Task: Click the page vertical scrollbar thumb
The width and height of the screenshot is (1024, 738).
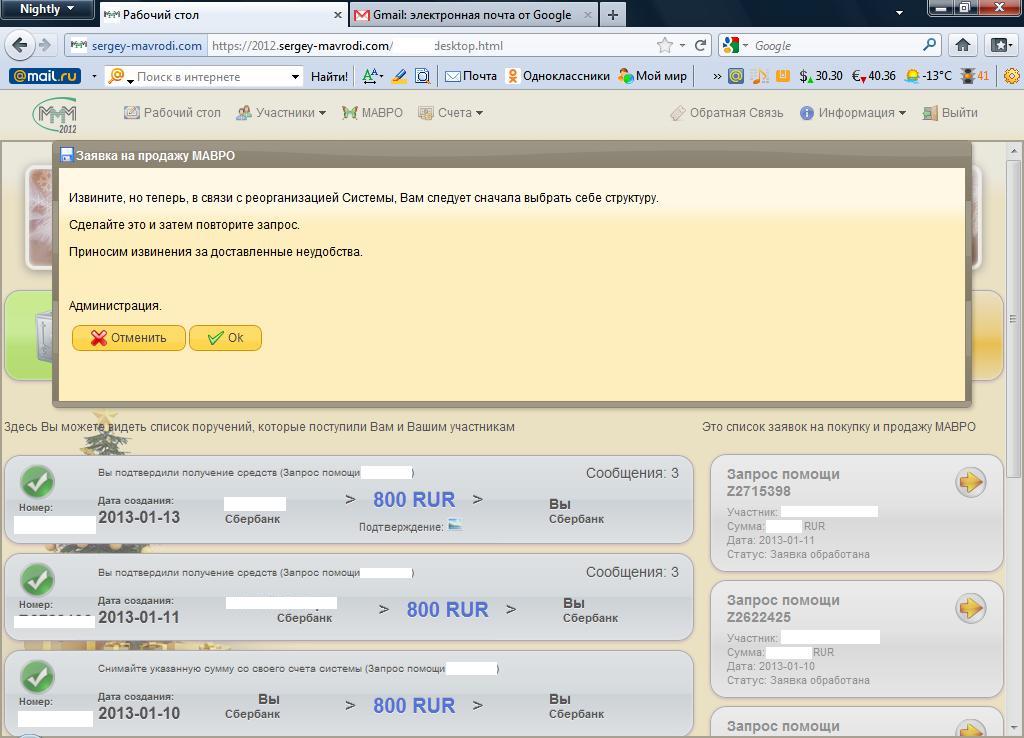Action: (x=1013, y=318)
